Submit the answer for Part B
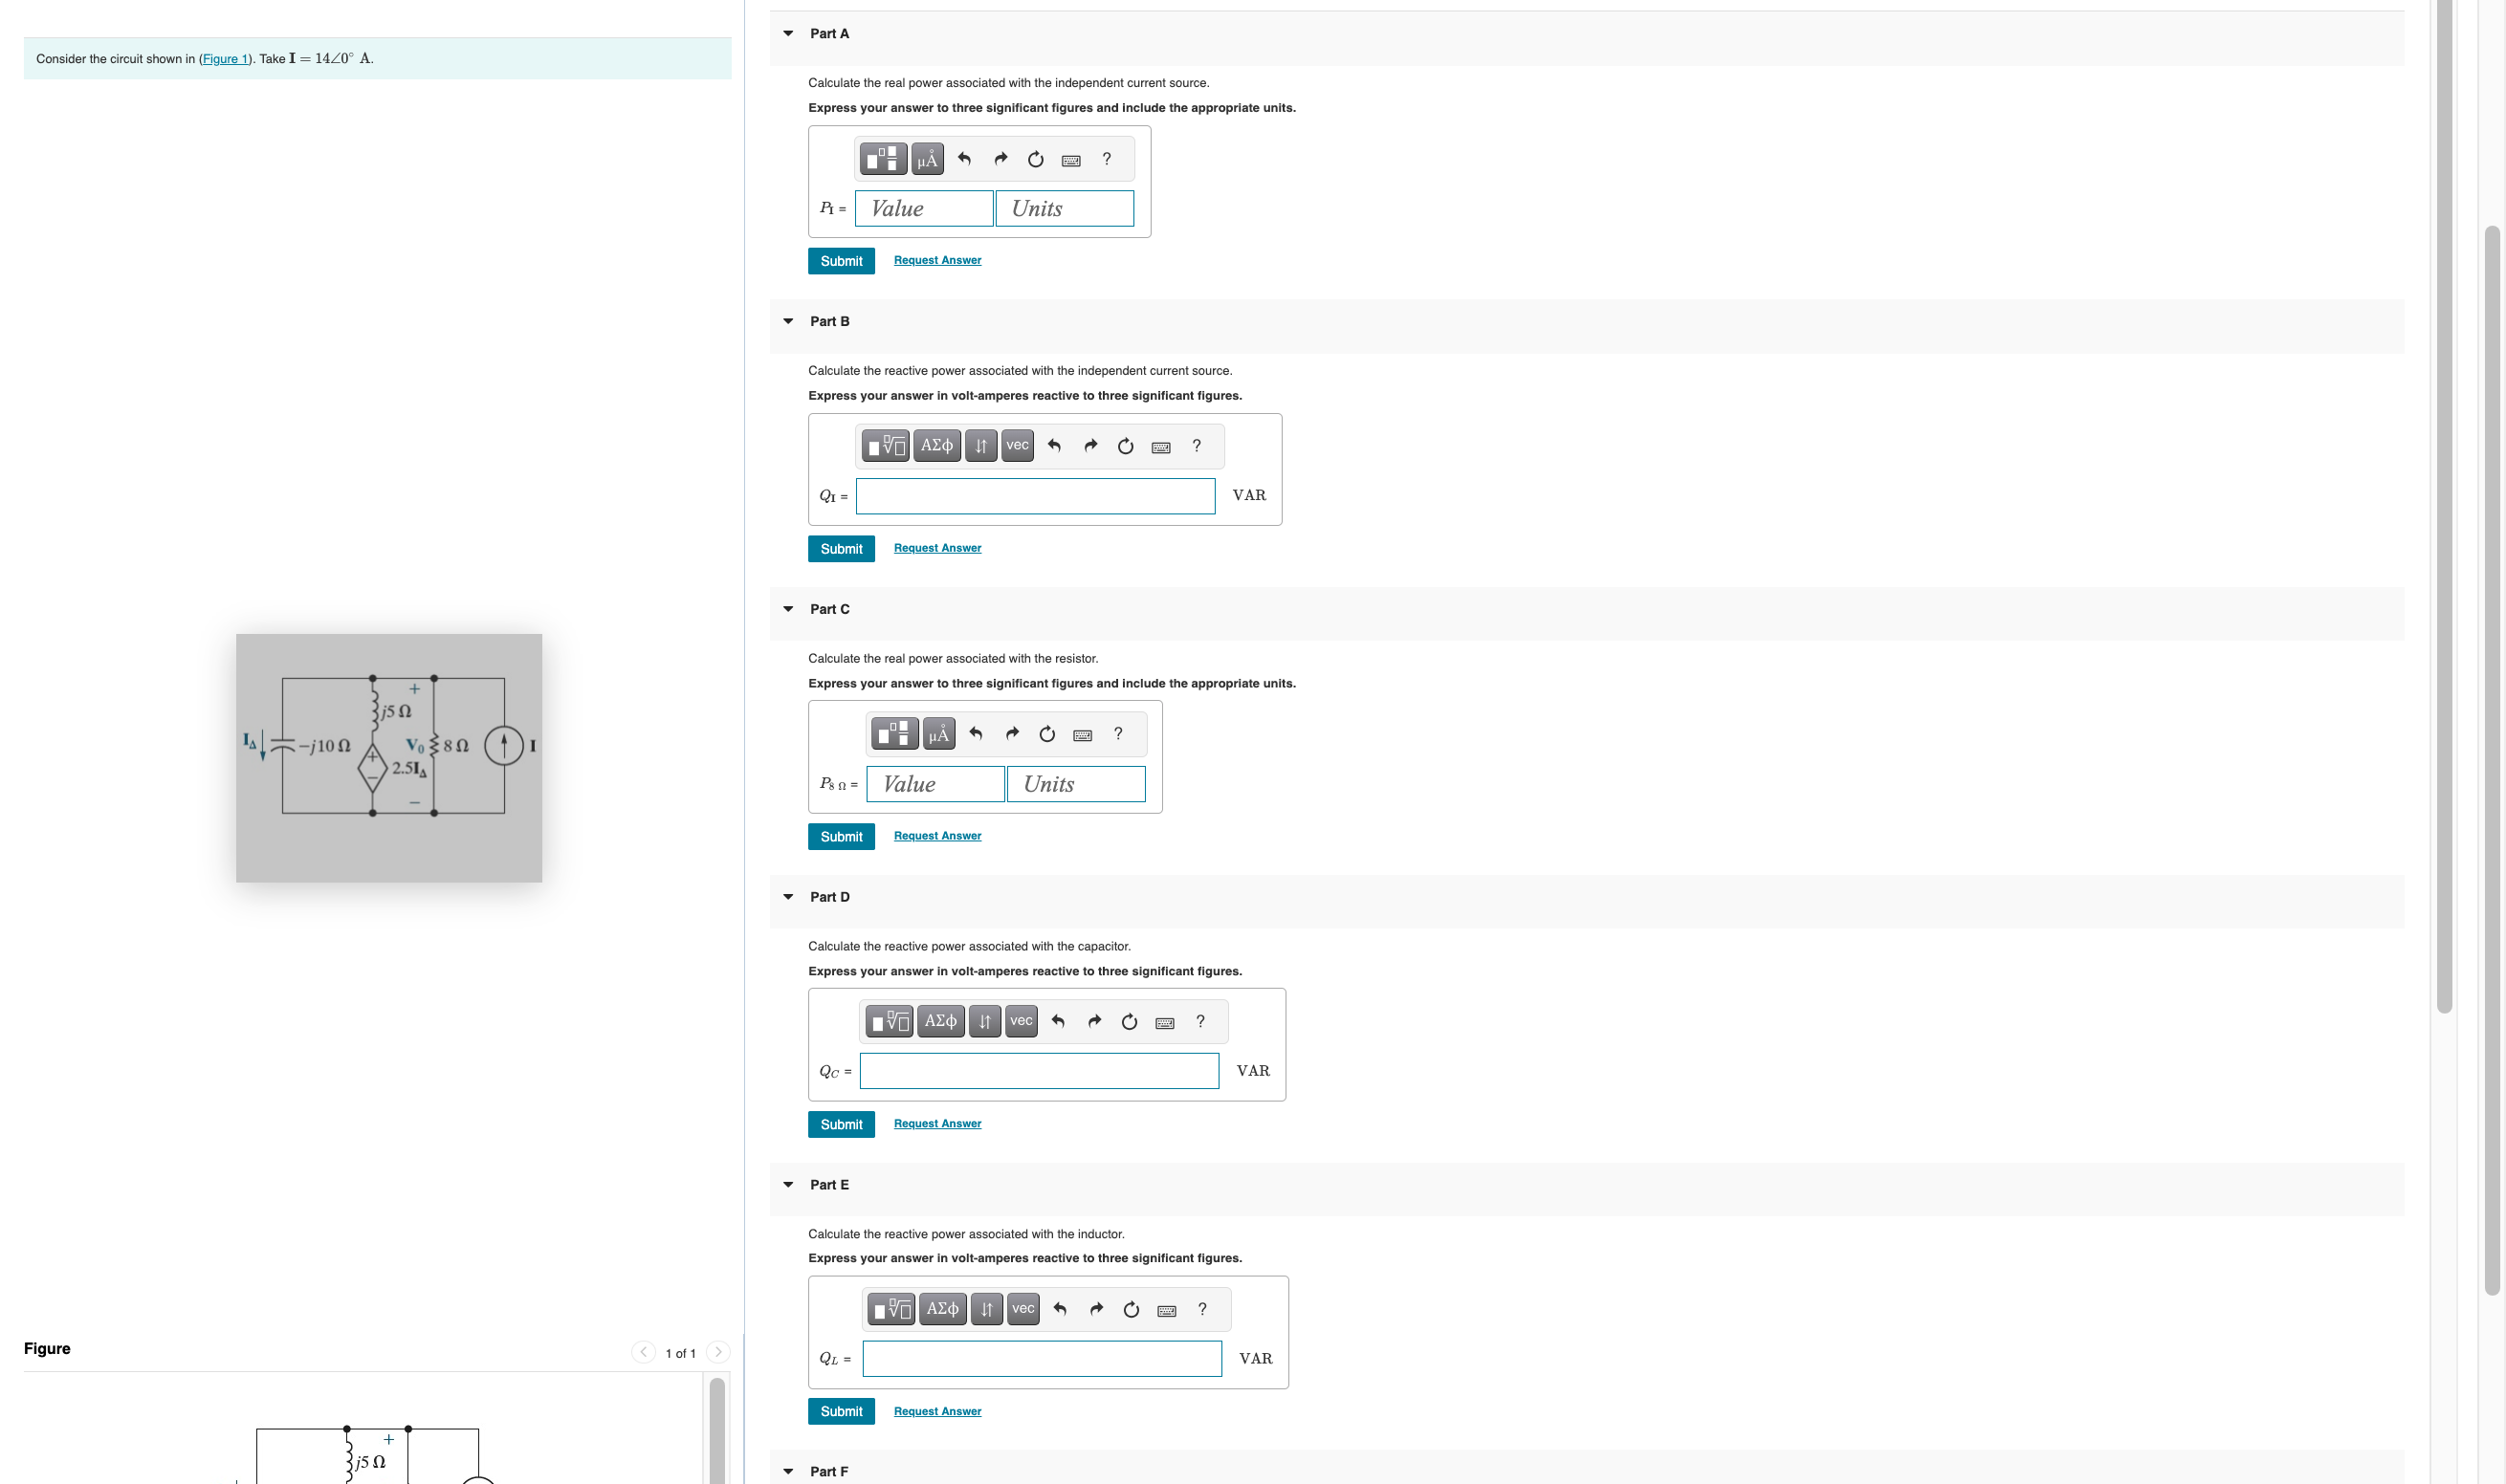Viewport: 2506px width, 1484px height. click(841, 548)
